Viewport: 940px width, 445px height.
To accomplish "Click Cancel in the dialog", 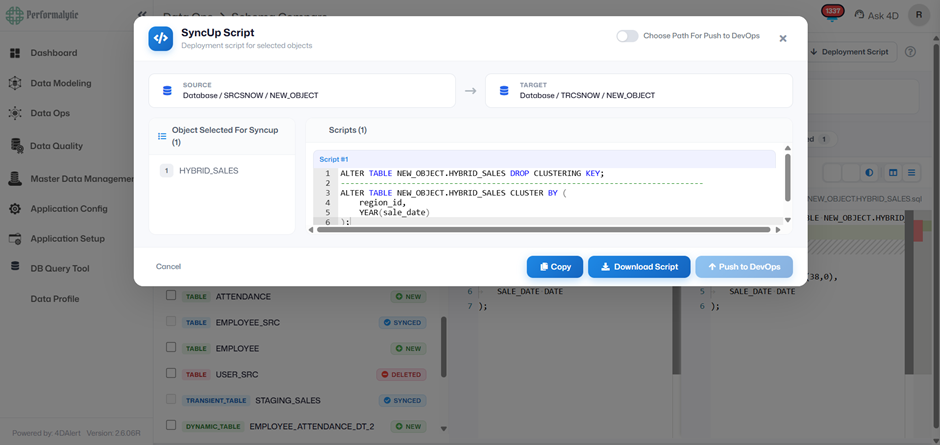I will (168, 266).
